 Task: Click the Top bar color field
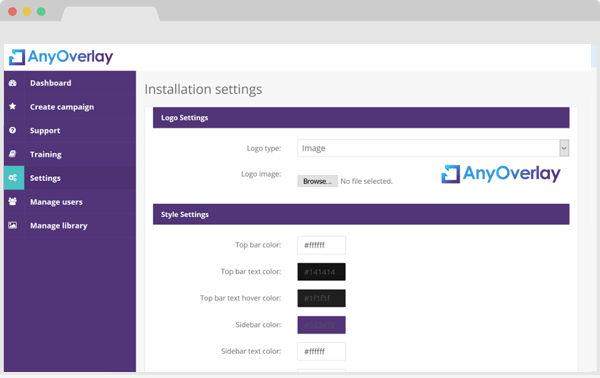pos(321,245)
